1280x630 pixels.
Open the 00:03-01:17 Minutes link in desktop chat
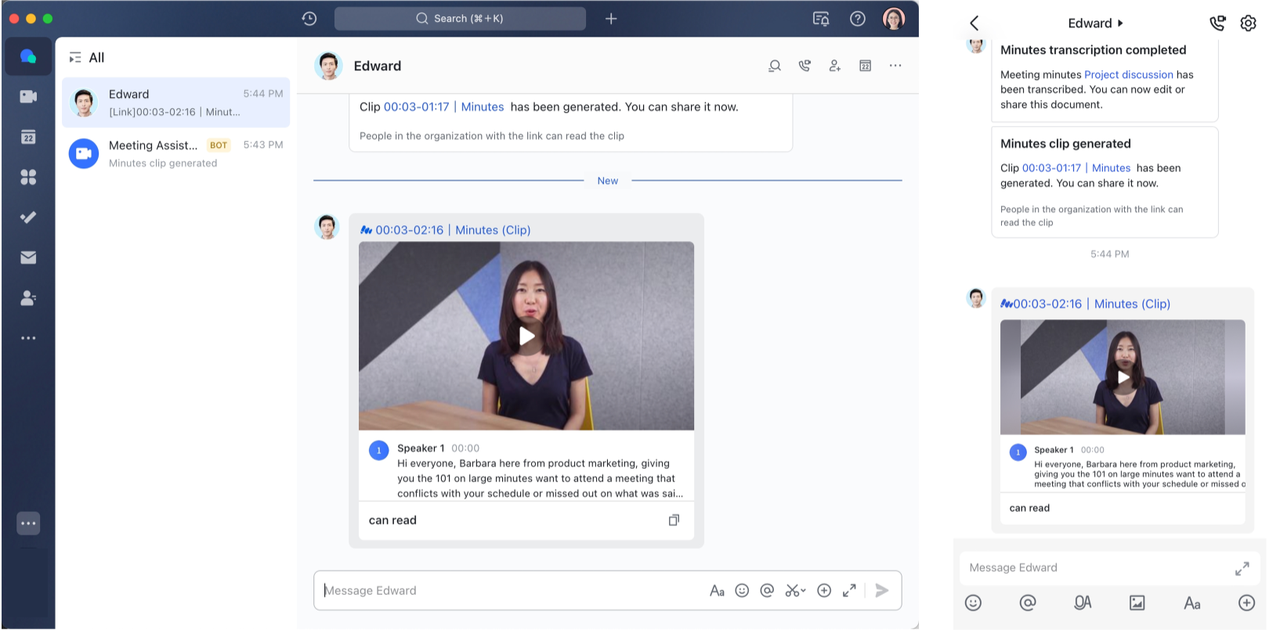click(443, 107)
